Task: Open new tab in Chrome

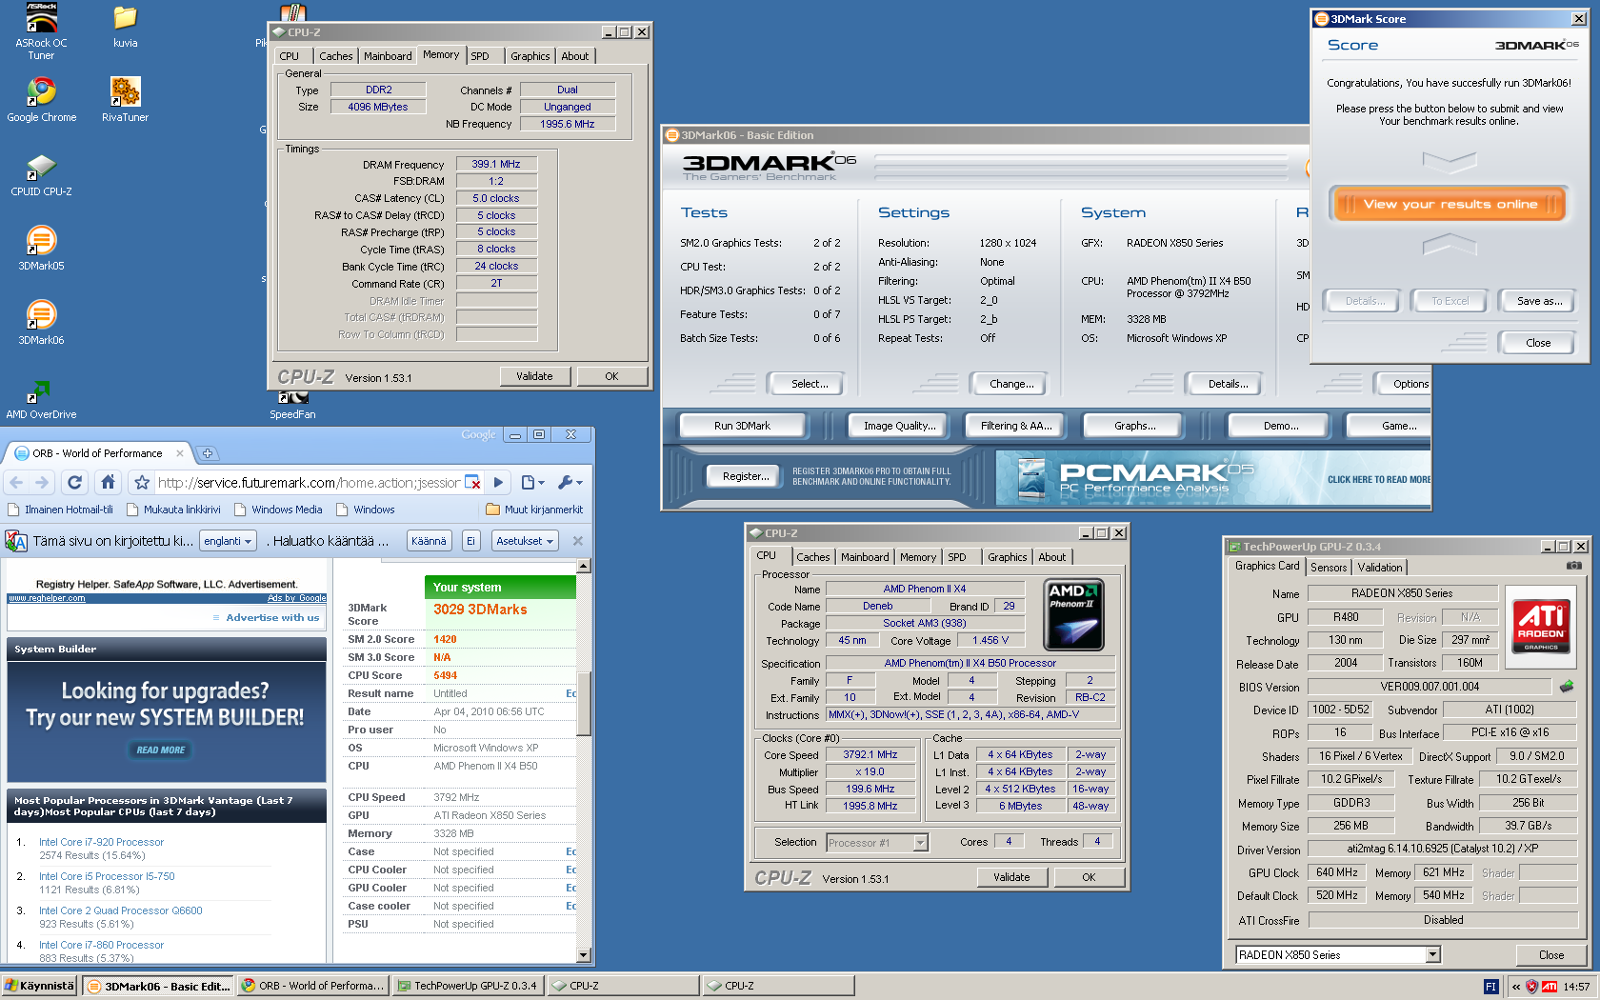Action: click(207, 453)
